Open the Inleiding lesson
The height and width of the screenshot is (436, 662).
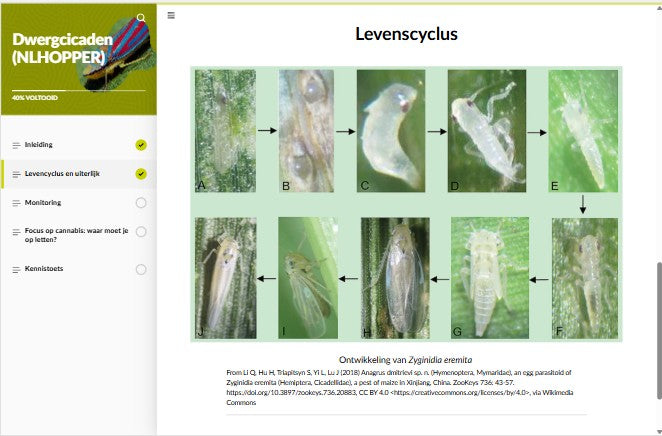click(40, 145)
